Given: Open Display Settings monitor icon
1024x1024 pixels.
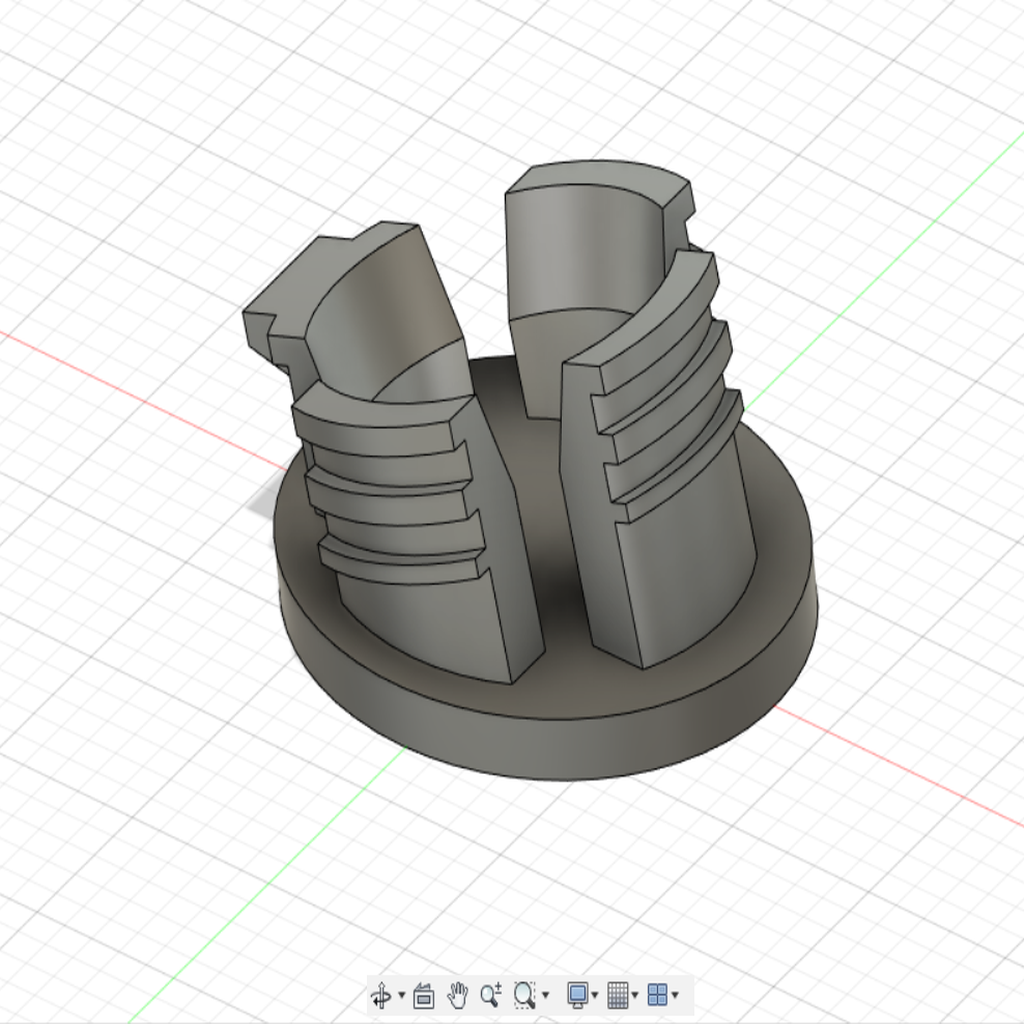Looking at the screenshot, I should pyautogui.click(x=577, y=995).
